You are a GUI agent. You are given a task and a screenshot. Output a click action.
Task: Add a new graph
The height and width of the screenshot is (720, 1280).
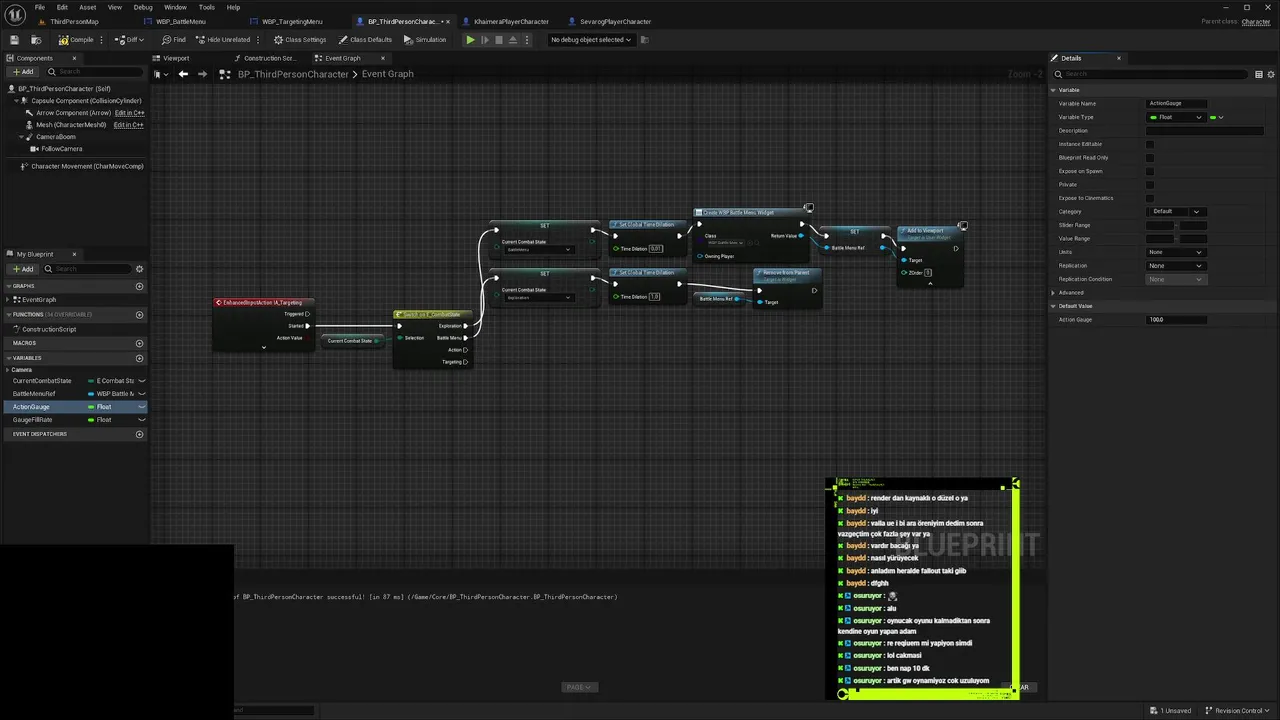(x=139, y=286)
